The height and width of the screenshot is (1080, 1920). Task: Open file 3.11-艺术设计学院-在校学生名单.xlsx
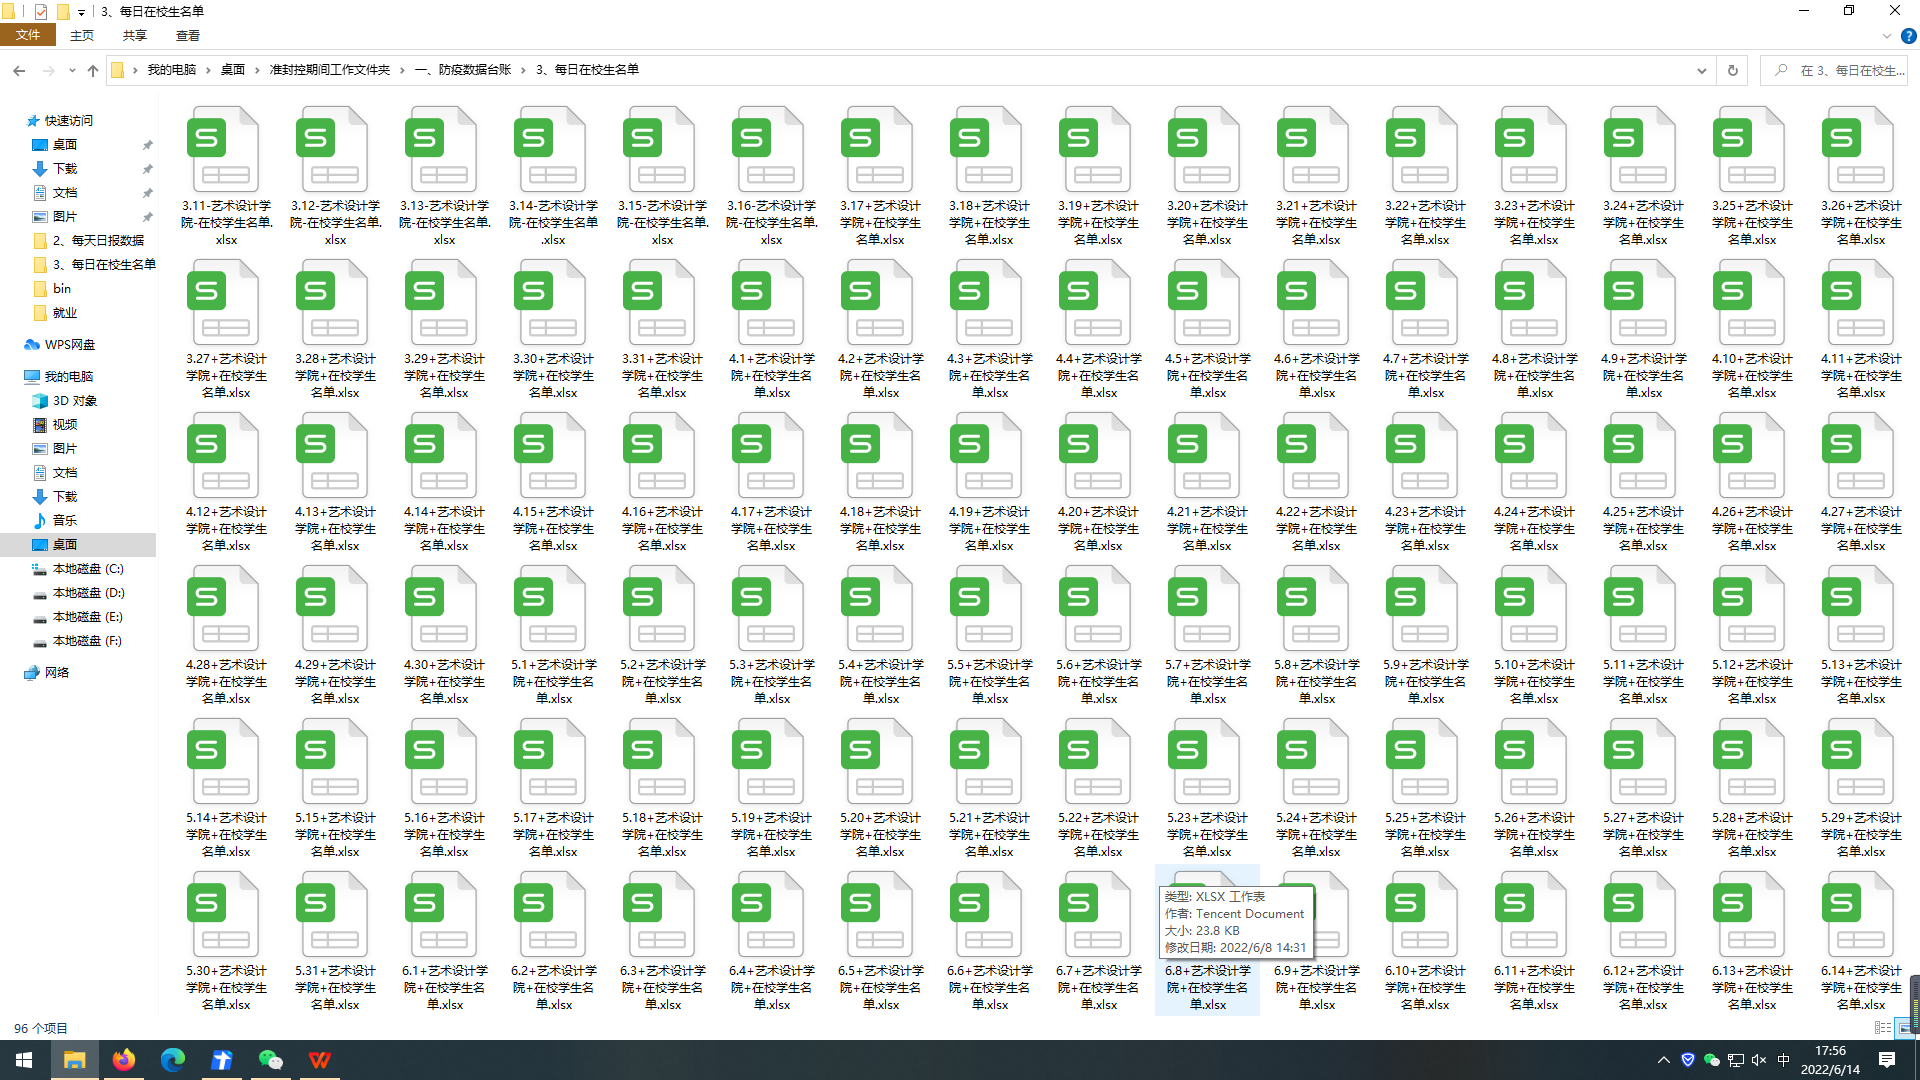[226, 177]
